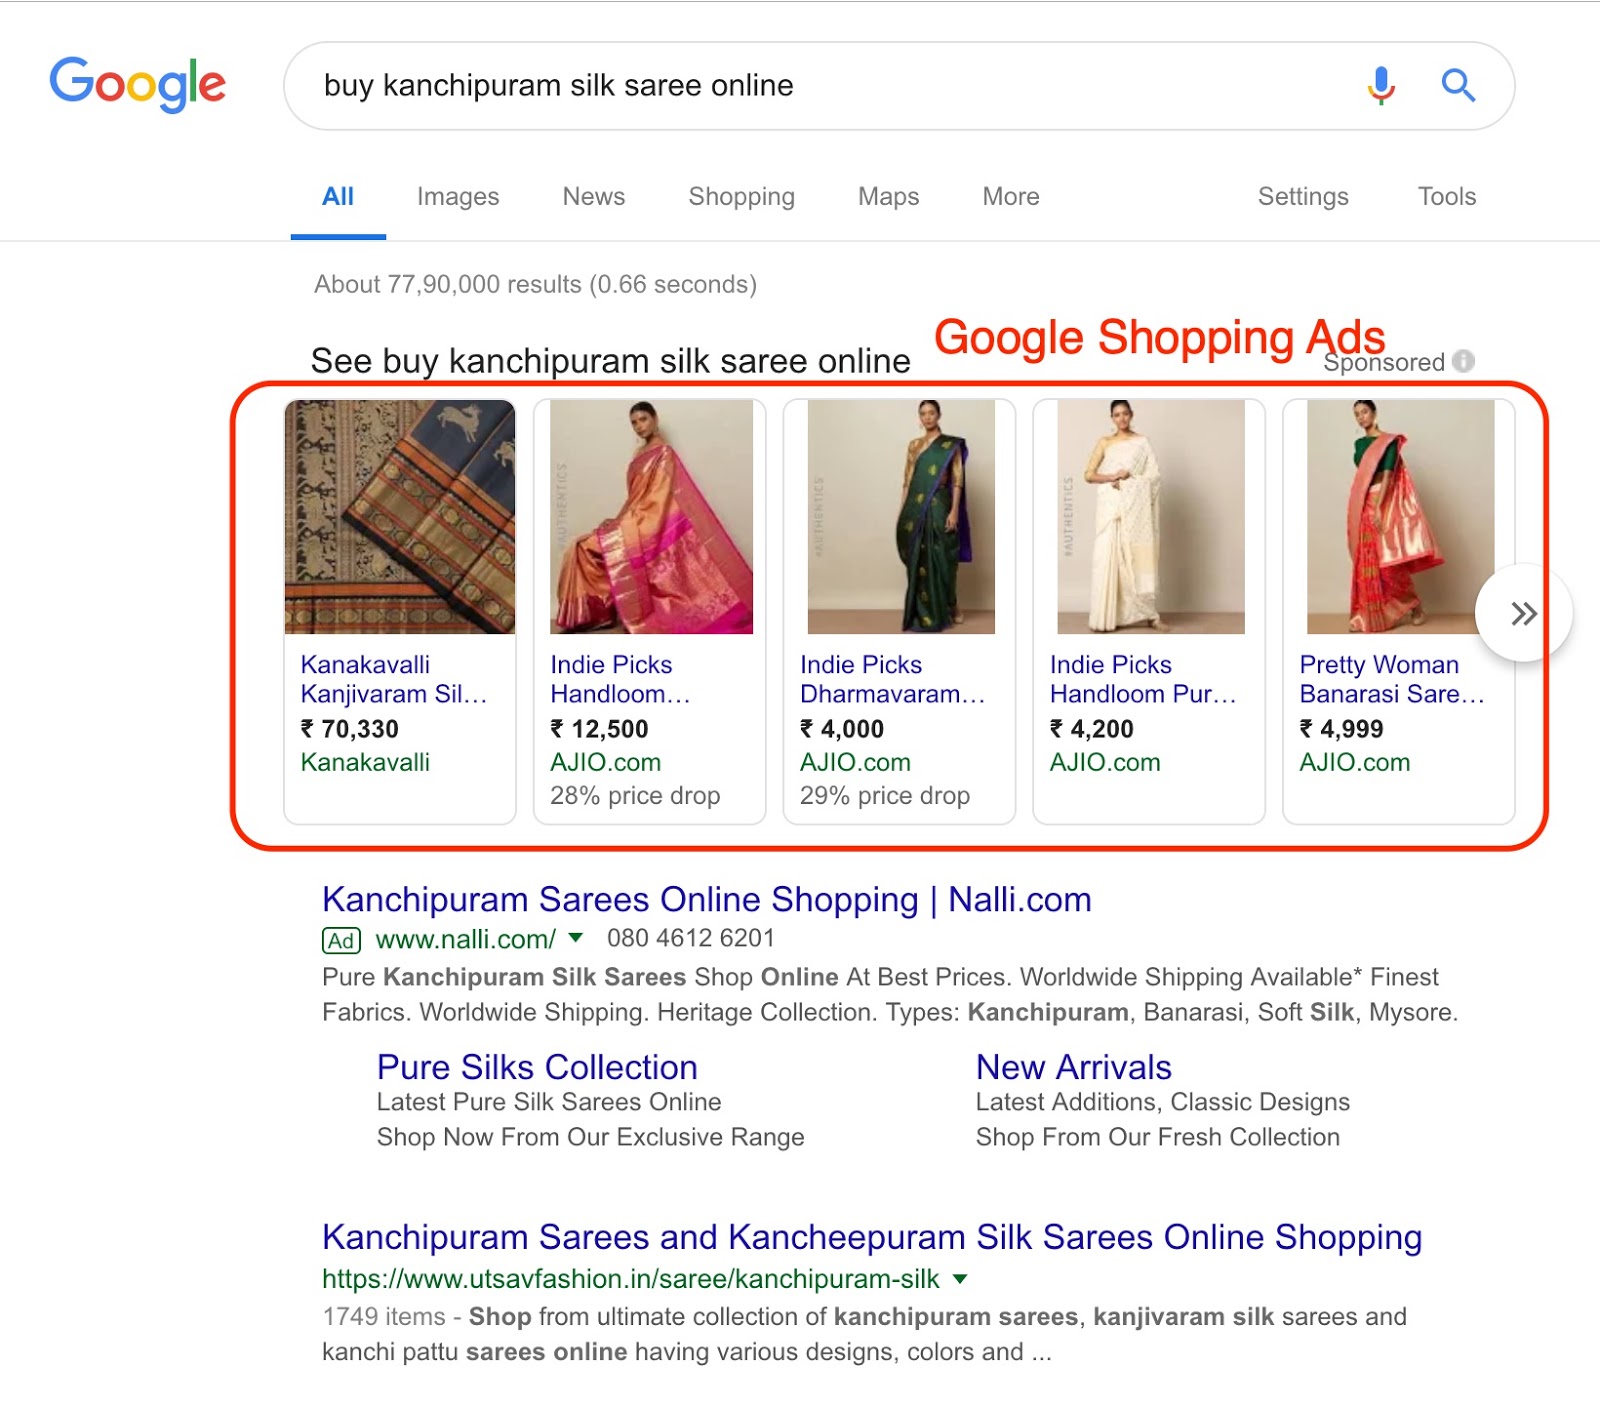Open the Pretty Woman Banarasi saree image
This screenshot has width=1600, height=1407.
coord(1400,517)
